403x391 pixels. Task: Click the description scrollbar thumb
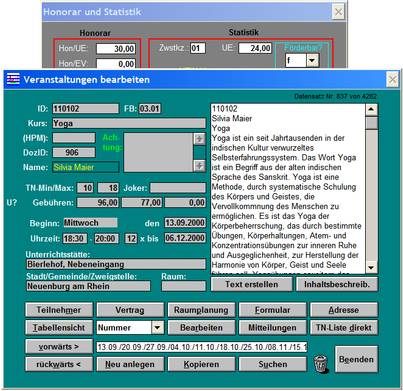(371, 123)
